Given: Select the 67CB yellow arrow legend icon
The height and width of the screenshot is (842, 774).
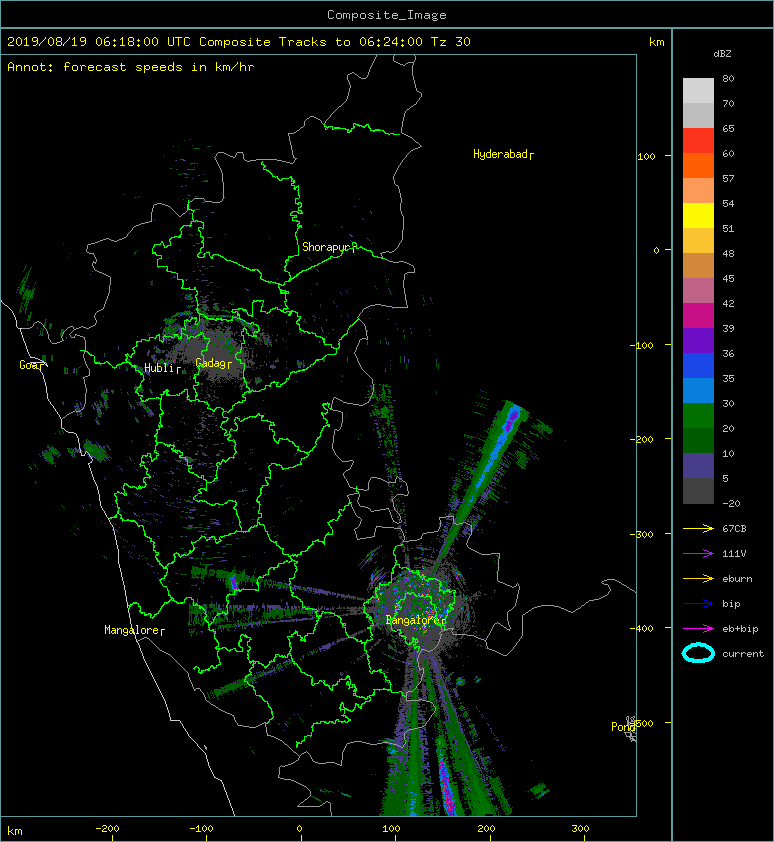Looking at the screenshot, I should tap(698, 529).
